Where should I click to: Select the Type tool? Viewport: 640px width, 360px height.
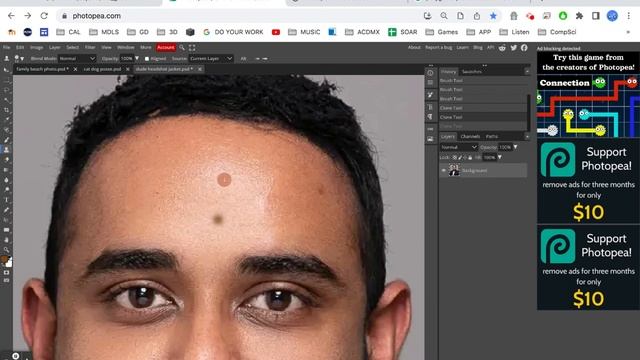pos(6,200)
